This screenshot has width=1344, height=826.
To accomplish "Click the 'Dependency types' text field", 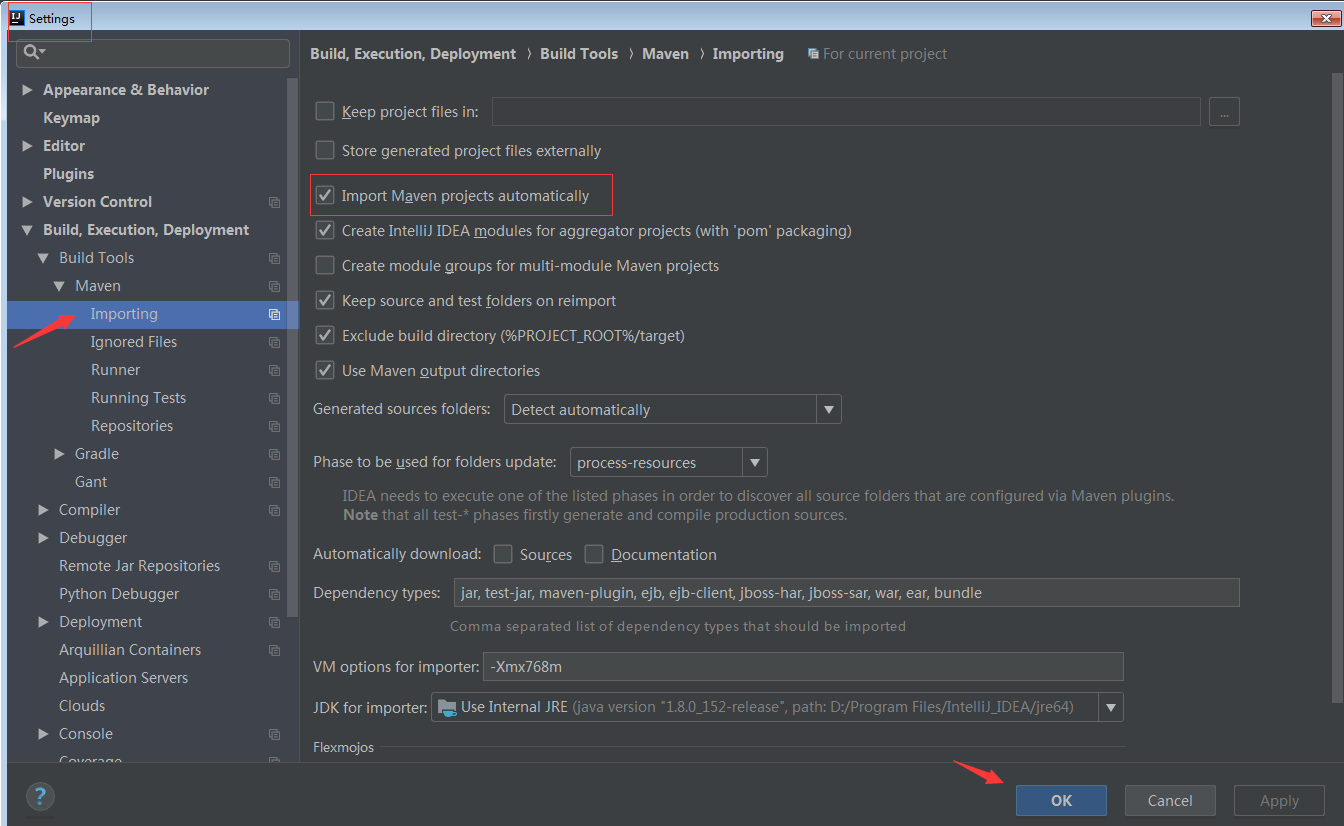I will [847, 592].
